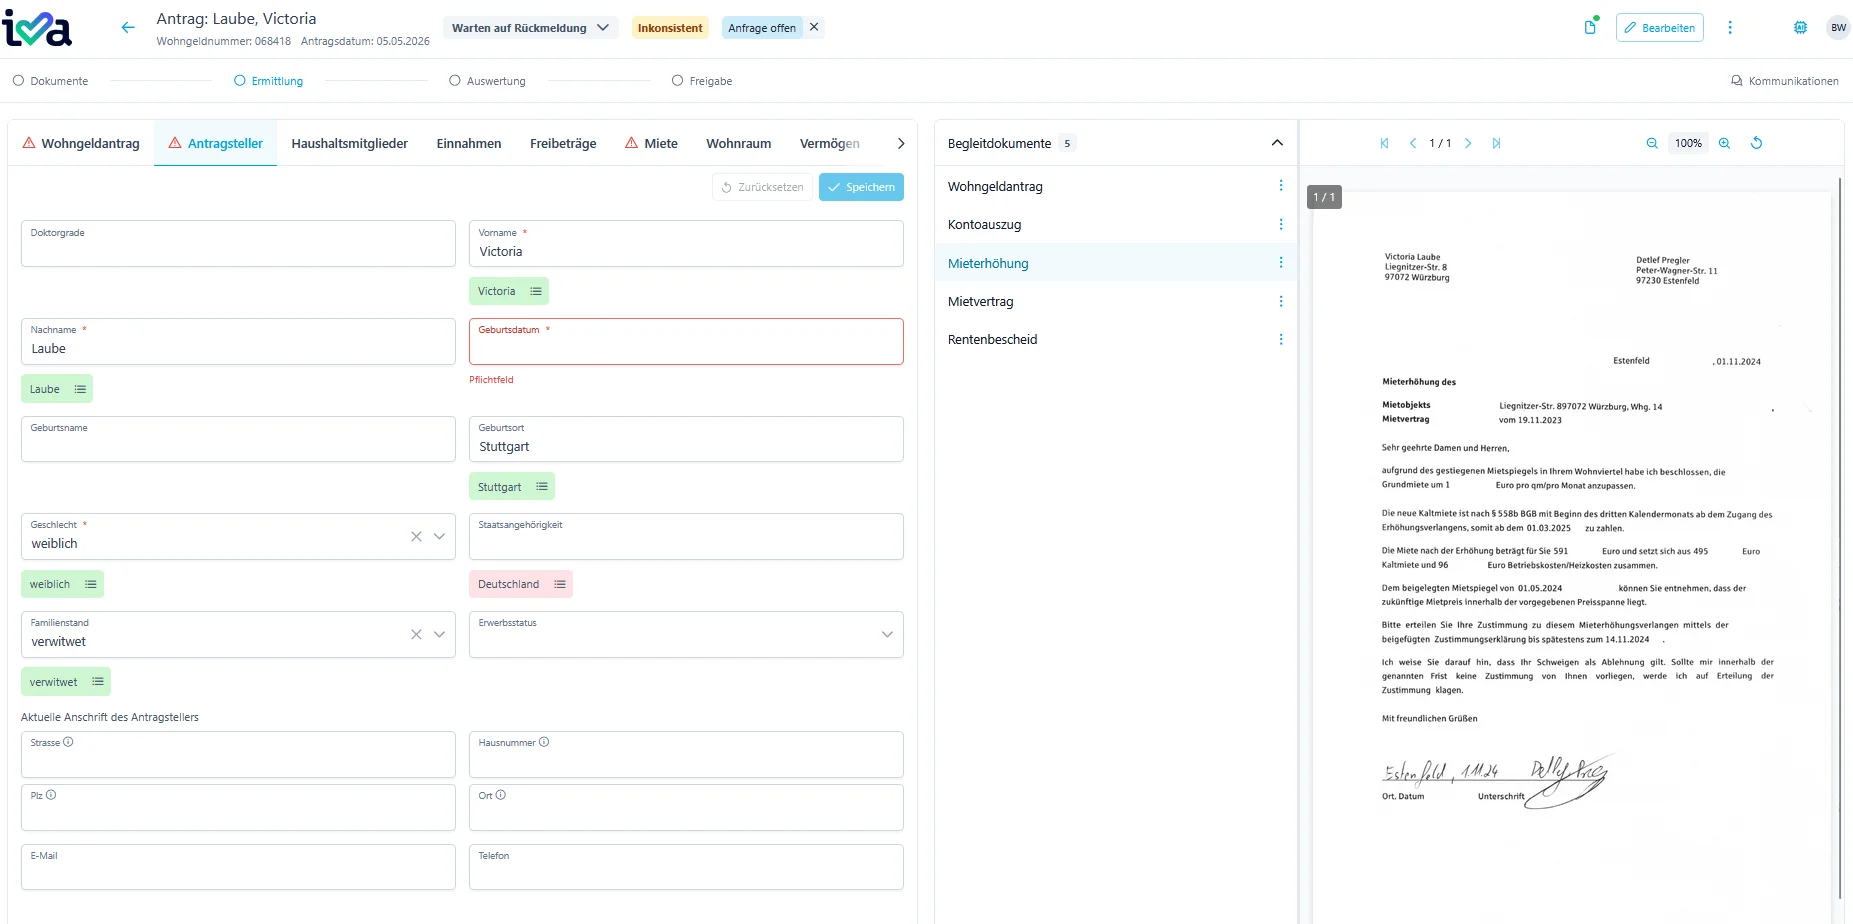The width and height of the screenshot is (1853, 924).
Task: Open Kommunikationen panel
Action: tap(1785, 81)
